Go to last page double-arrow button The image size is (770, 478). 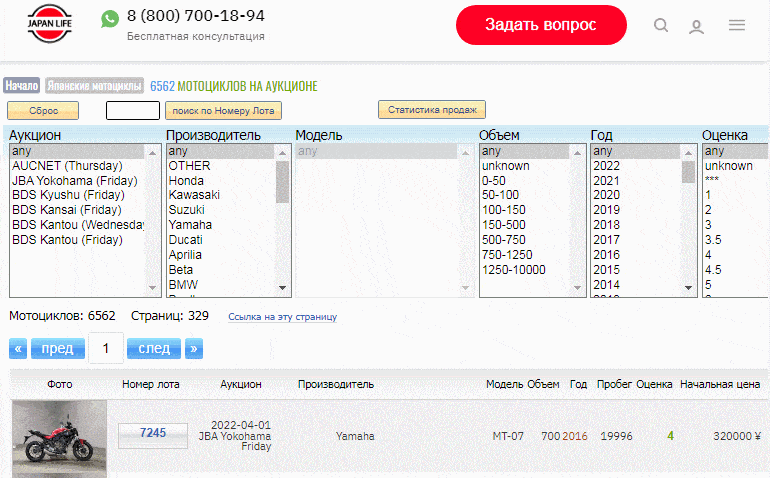194,349
